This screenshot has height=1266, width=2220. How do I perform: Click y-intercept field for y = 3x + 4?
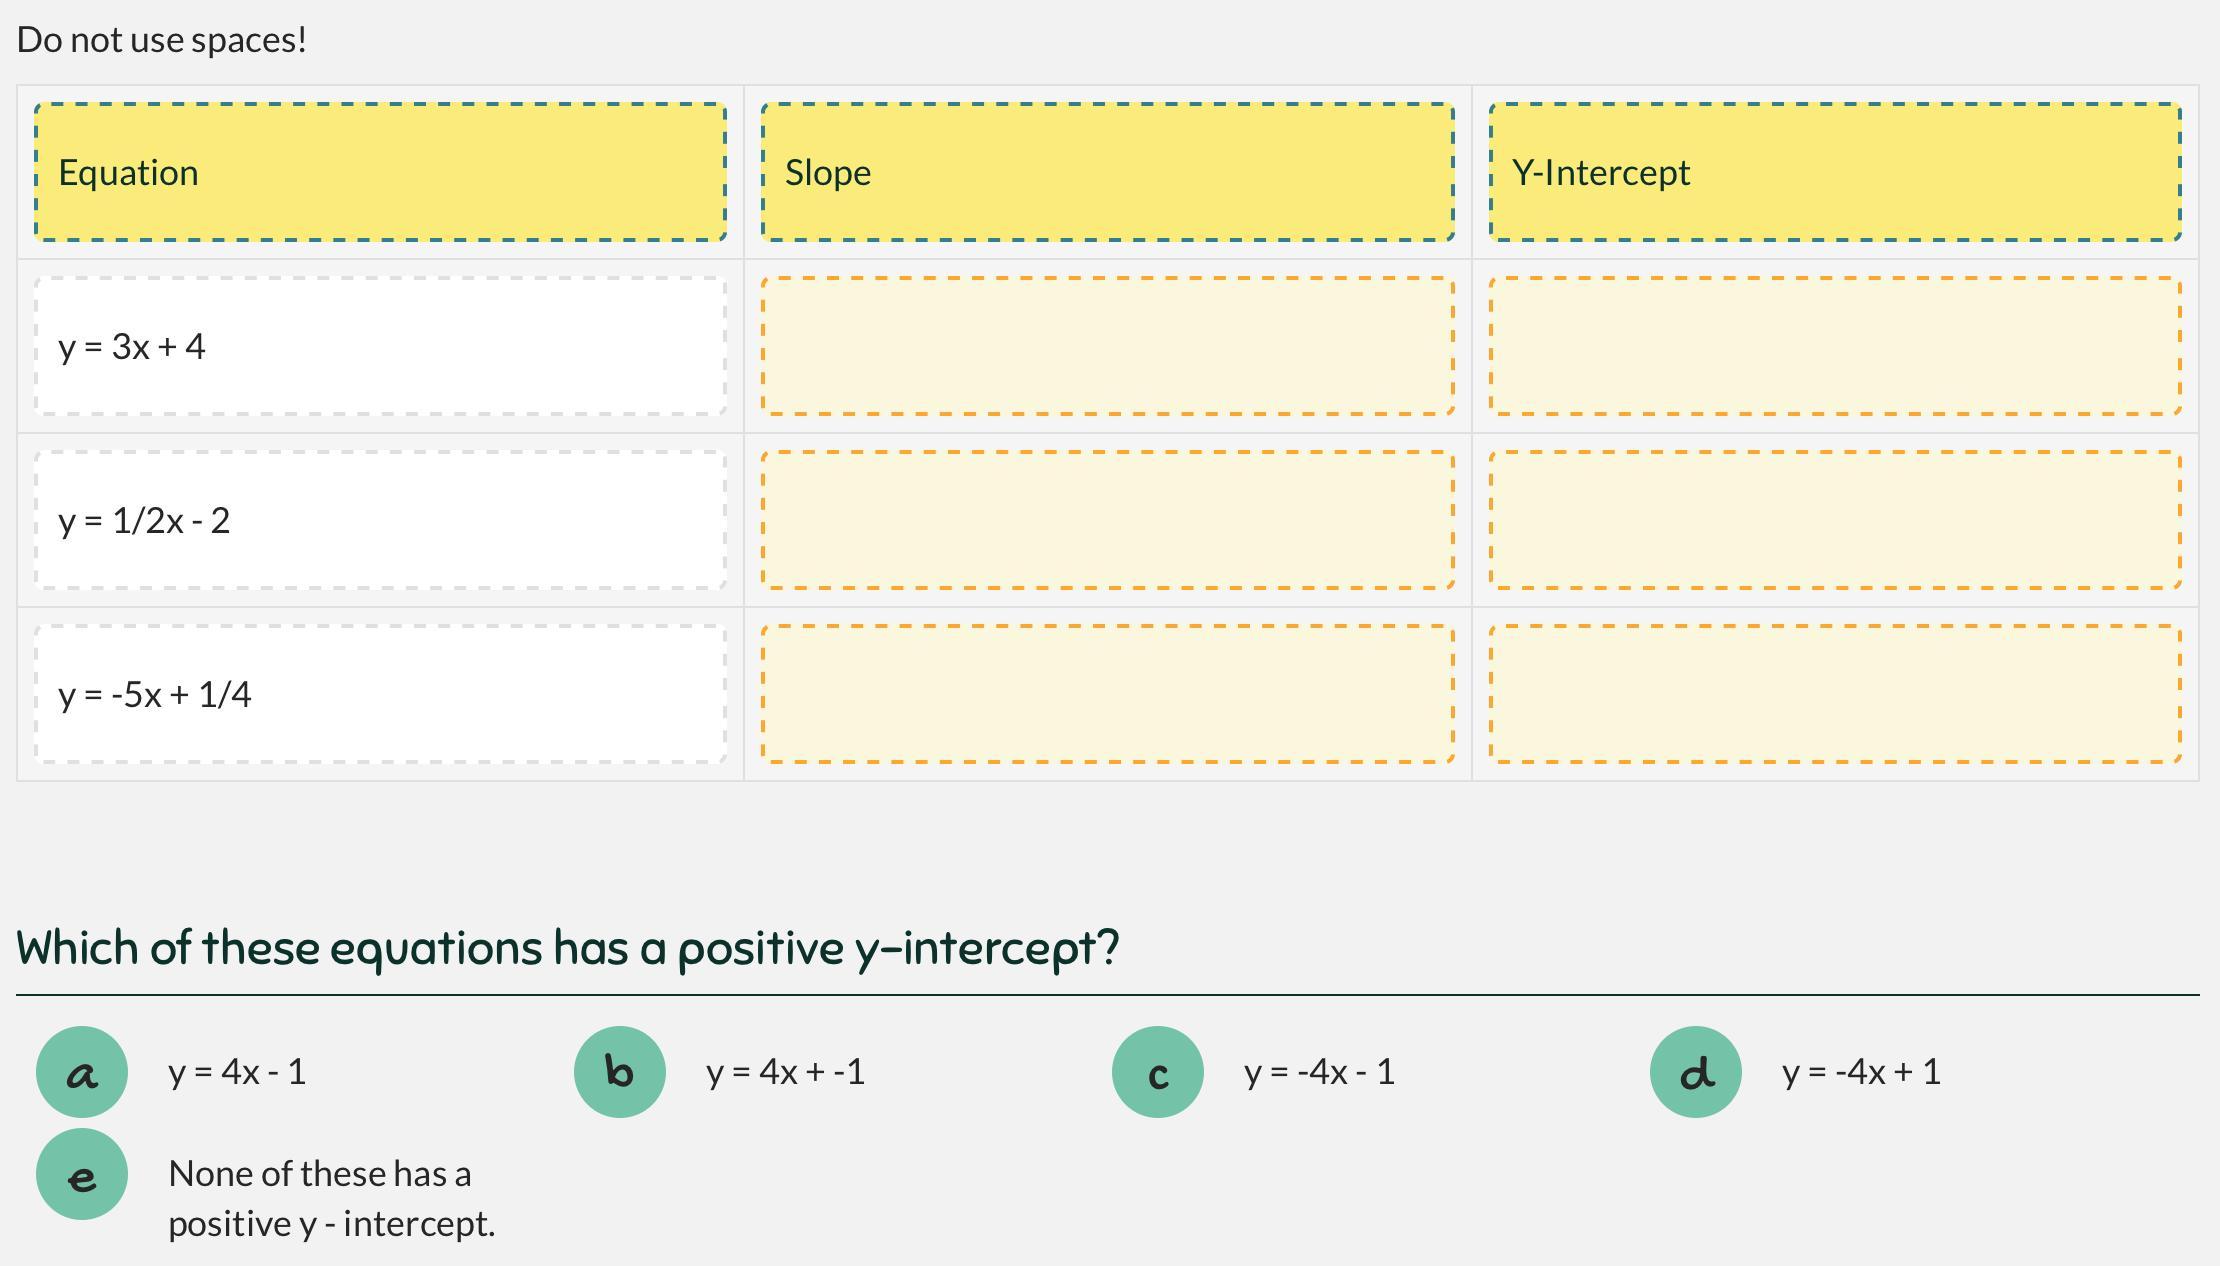[1835, 346]
